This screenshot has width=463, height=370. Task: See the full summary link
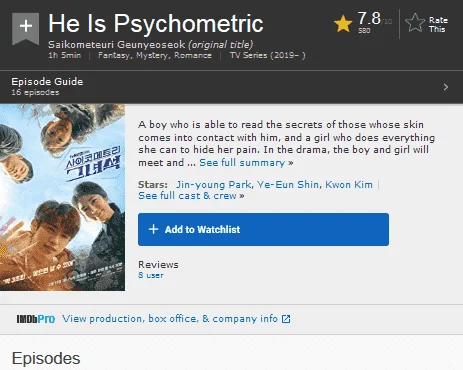pos(246,163)
